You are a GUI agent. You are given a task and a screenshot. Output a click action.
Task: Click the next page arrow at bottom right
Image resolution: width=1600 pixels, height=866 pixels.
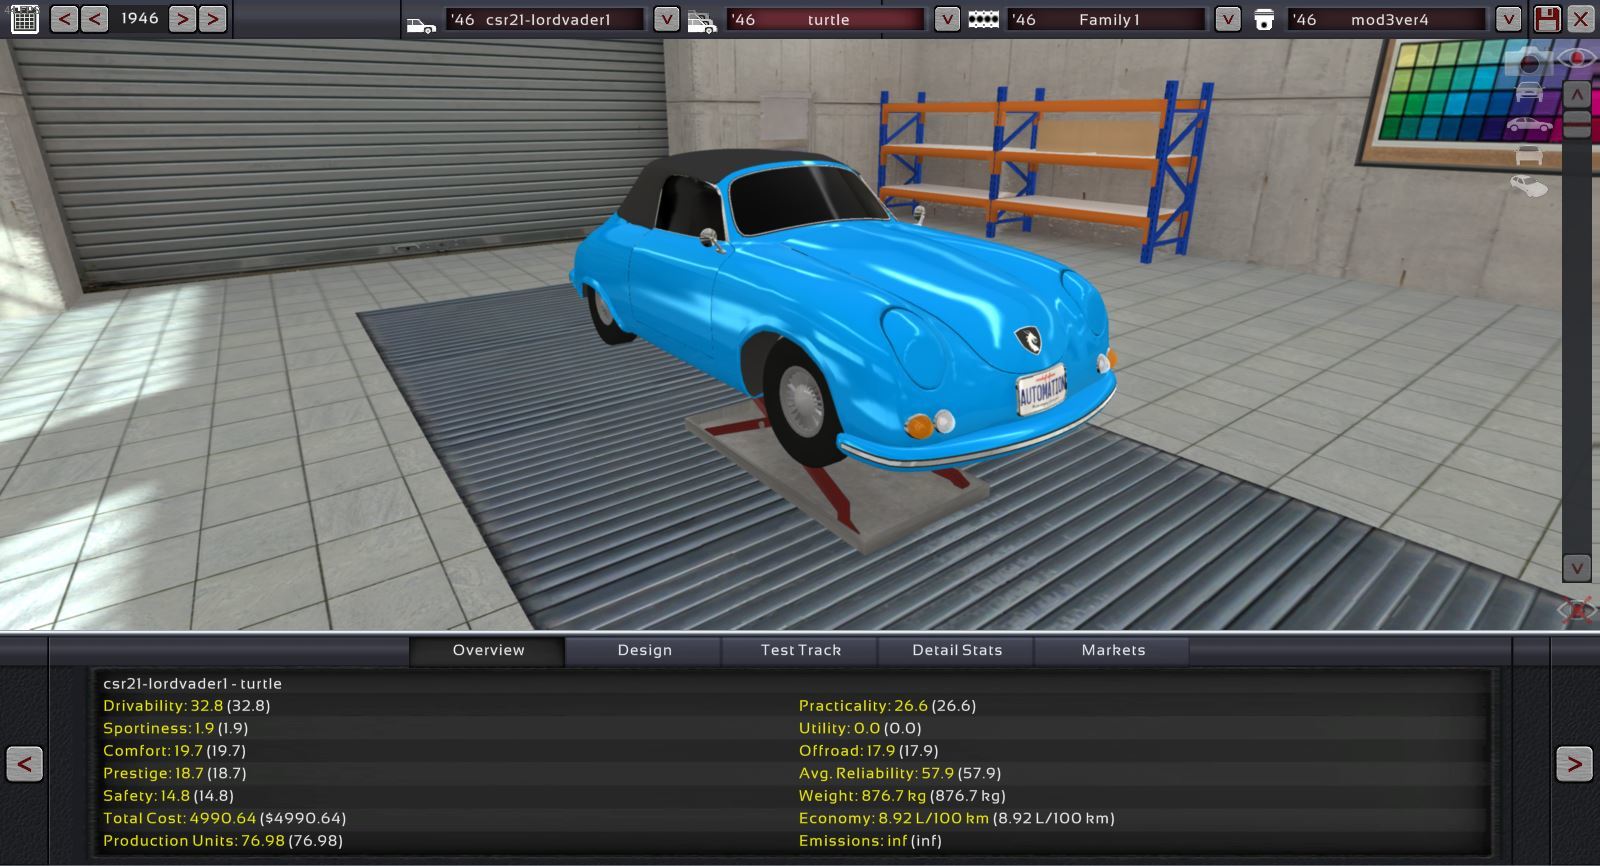pyautogui.click(x=1574, y=765)
